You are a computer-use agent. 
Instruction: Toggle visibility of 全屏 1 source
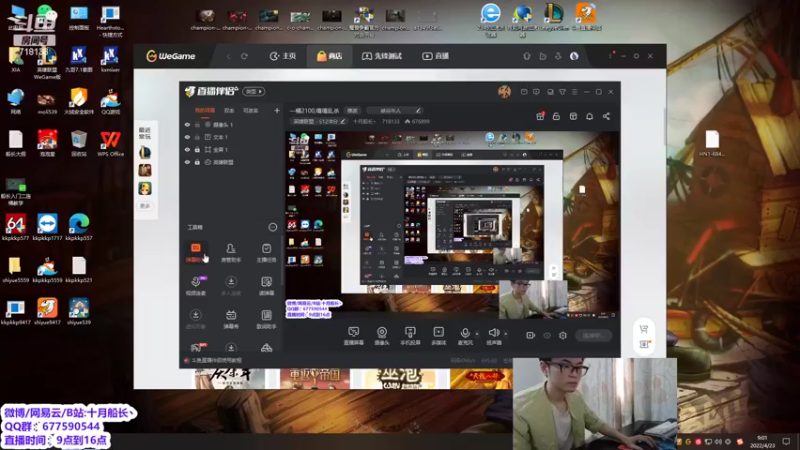tap(187, 150)
